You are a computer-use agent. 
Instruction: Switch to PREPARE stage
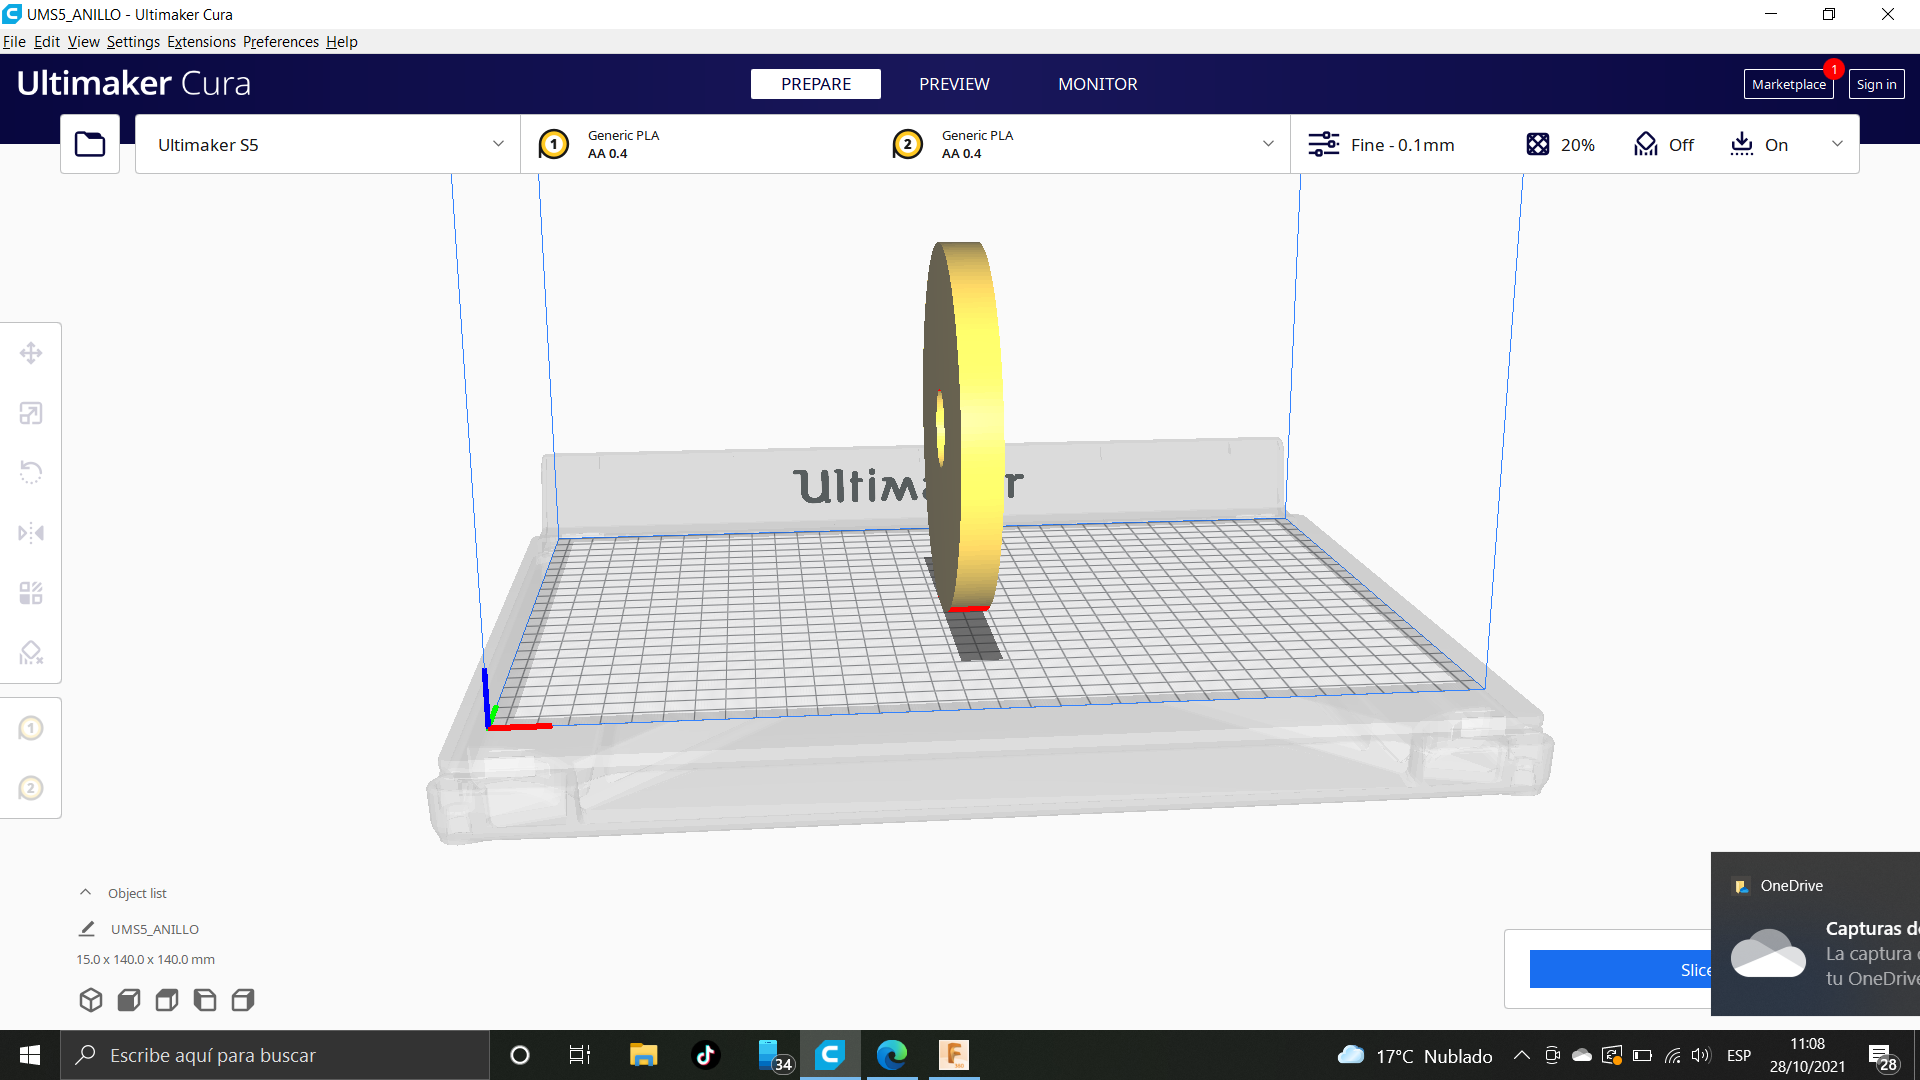816,84
